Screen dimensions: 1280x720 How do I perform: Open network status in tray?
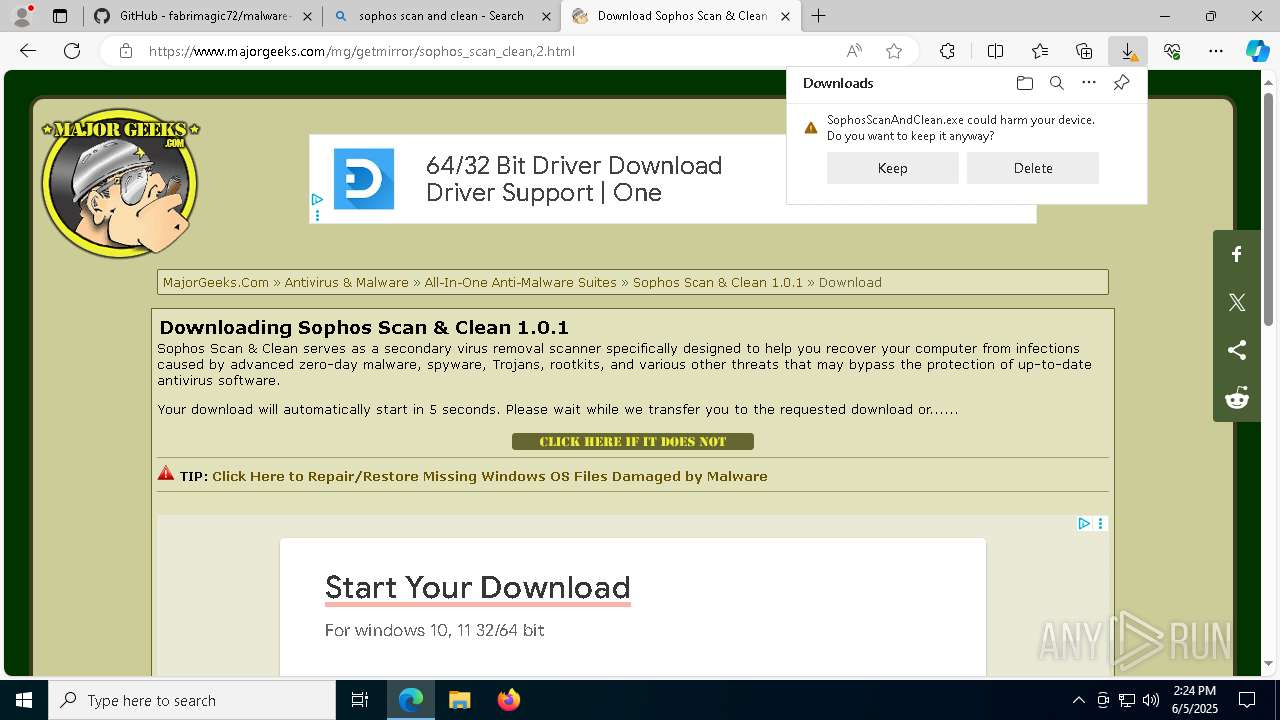[x=1127, y=700]
